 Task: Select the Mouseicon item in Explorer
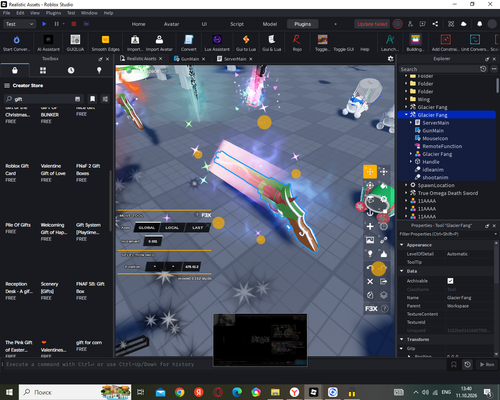coord(435,138)
